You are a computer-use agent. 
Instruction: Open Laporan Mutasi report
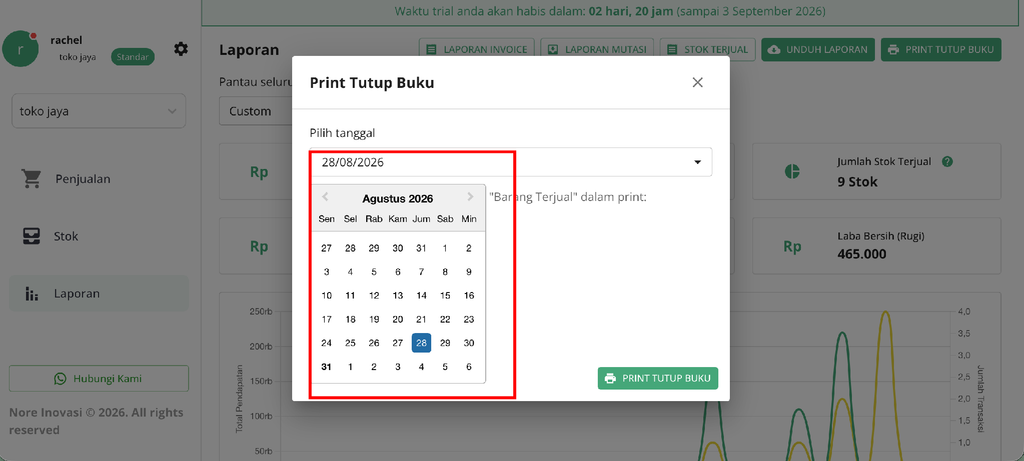597,50
